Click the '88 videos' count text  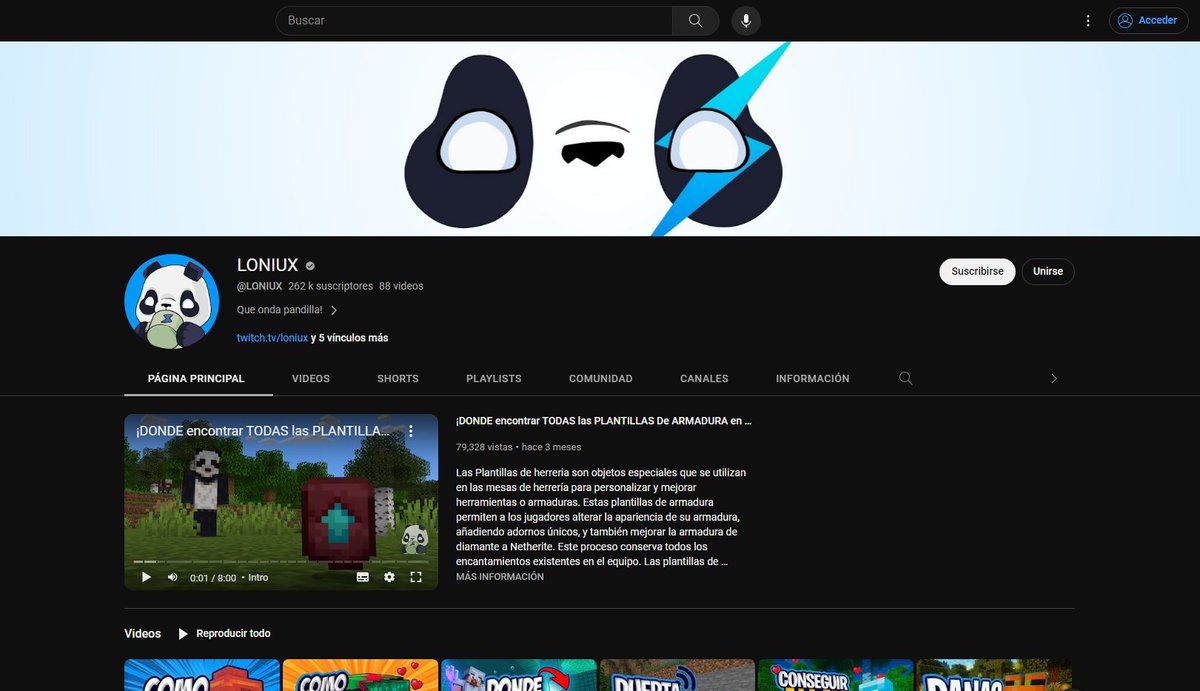coord(401,286)
